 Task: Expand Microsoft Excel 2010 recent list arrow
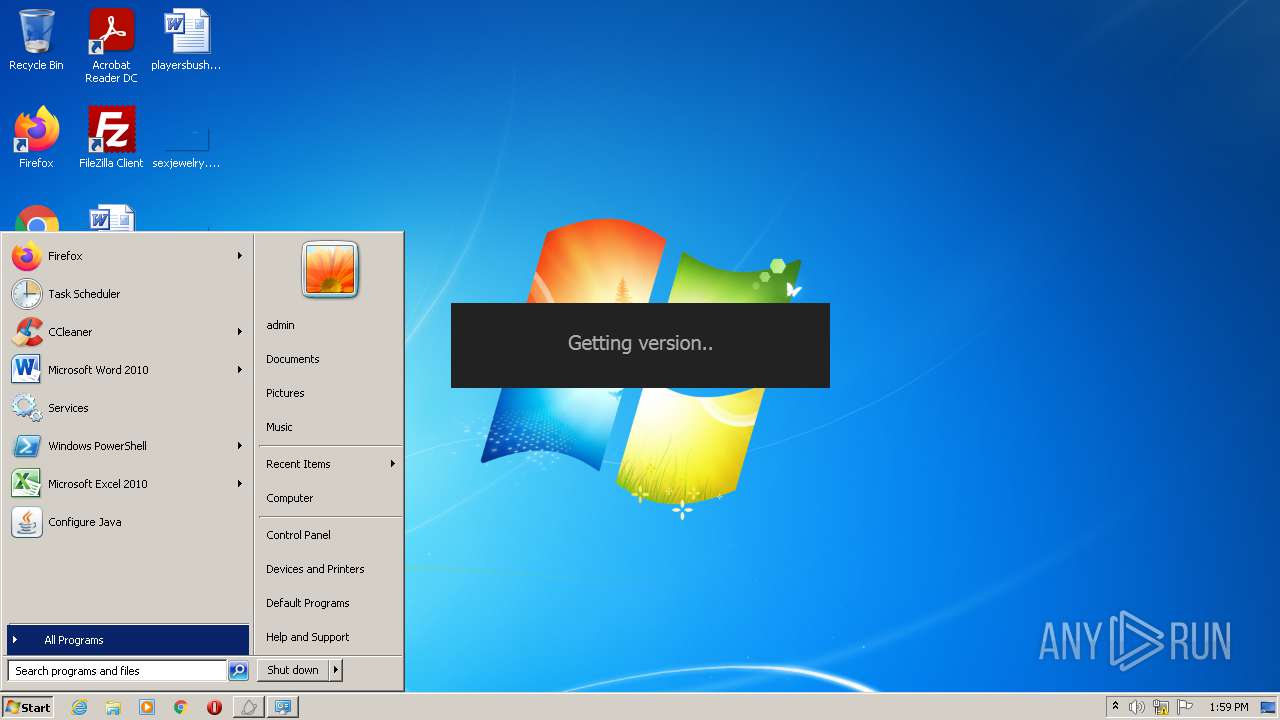[x=240, y=484]
